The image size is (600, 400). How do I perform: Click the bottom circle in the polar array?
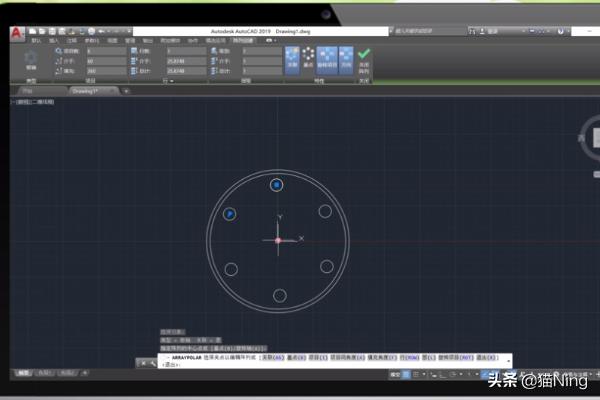(280, 296)
